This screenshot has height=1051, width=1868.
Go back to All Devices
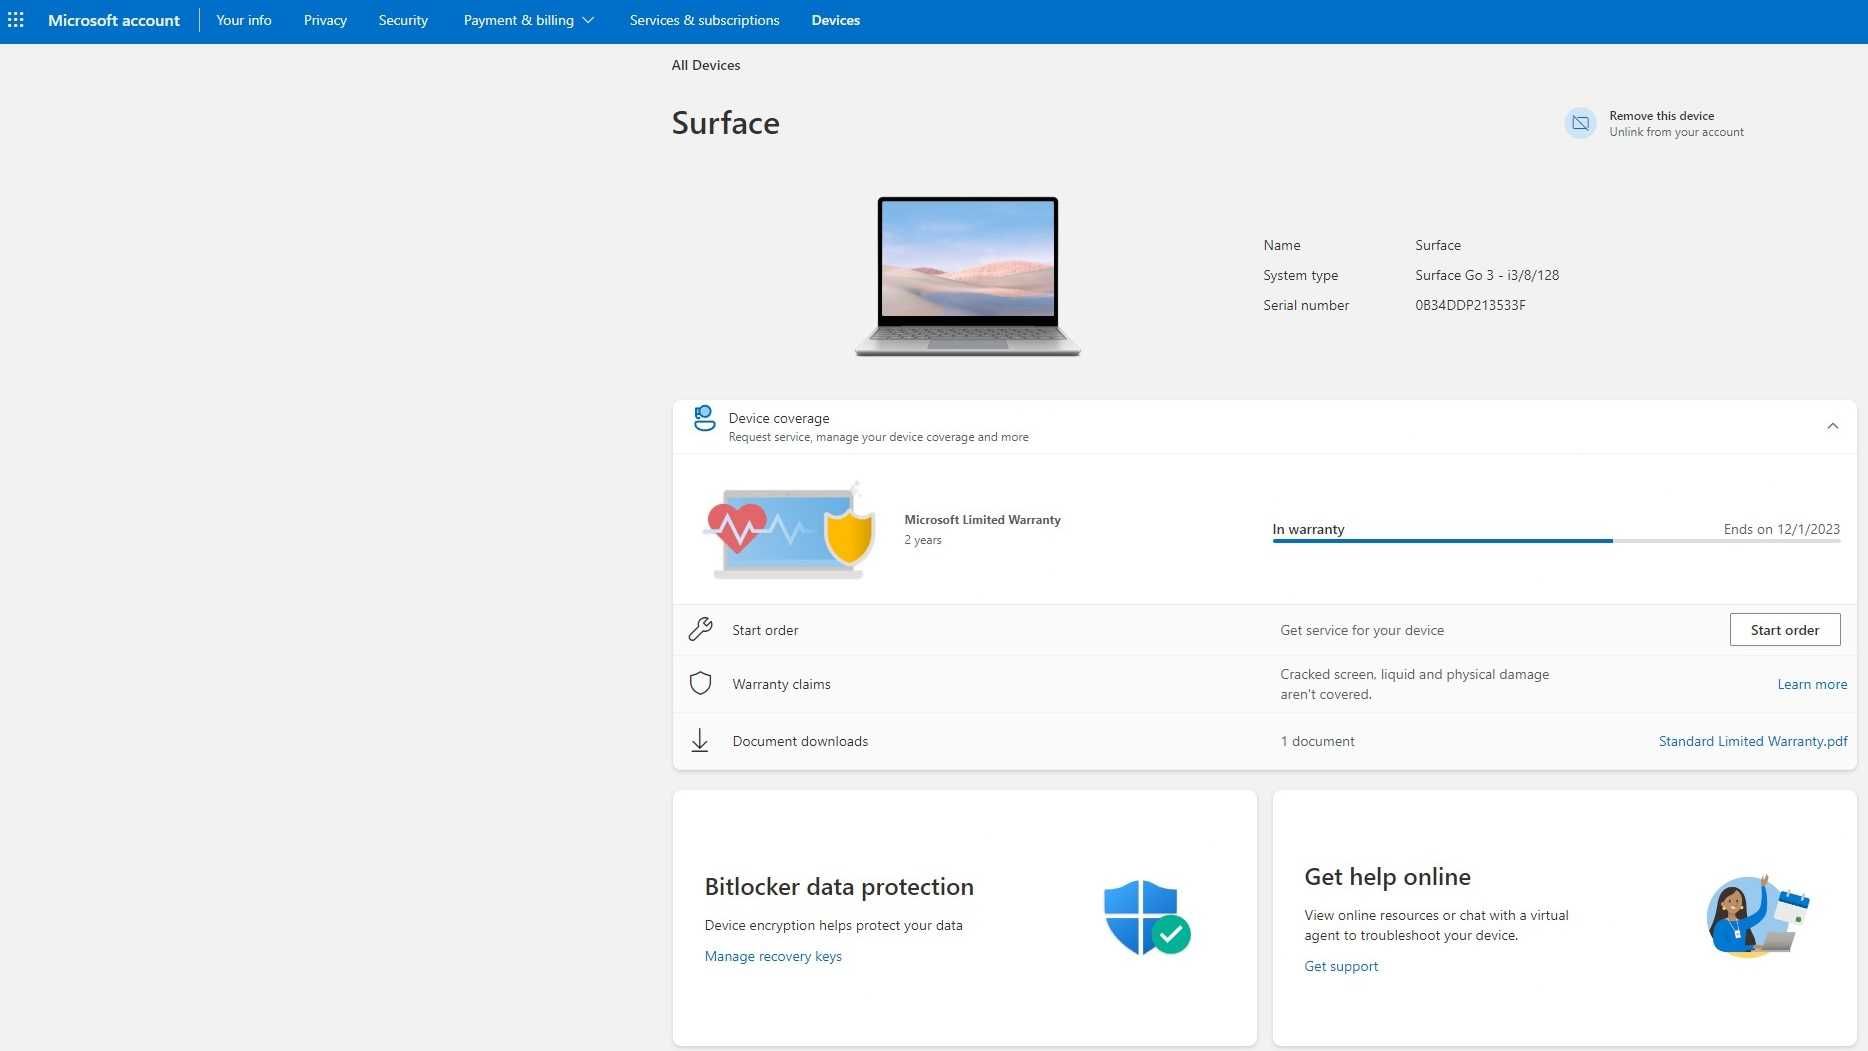(x=706, y=65)
